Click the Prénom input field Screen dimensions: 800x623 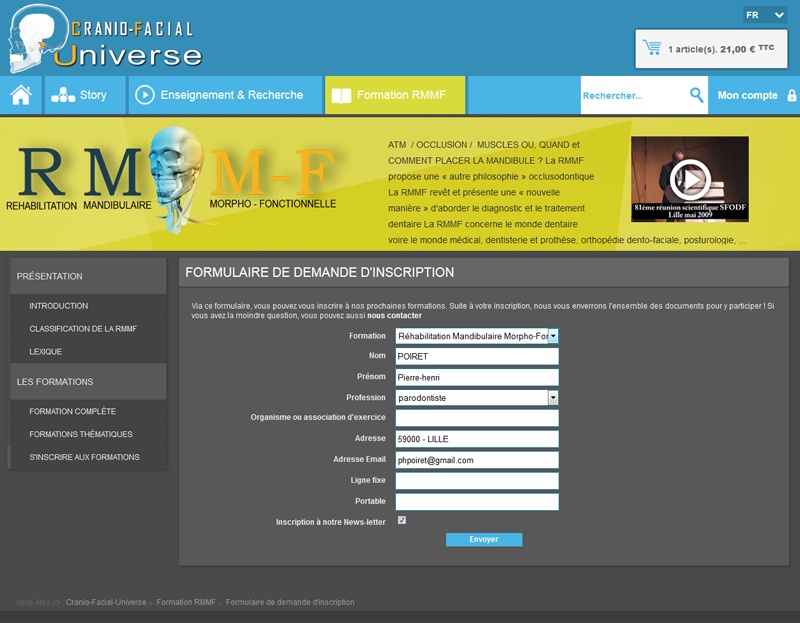click(477, 377)
